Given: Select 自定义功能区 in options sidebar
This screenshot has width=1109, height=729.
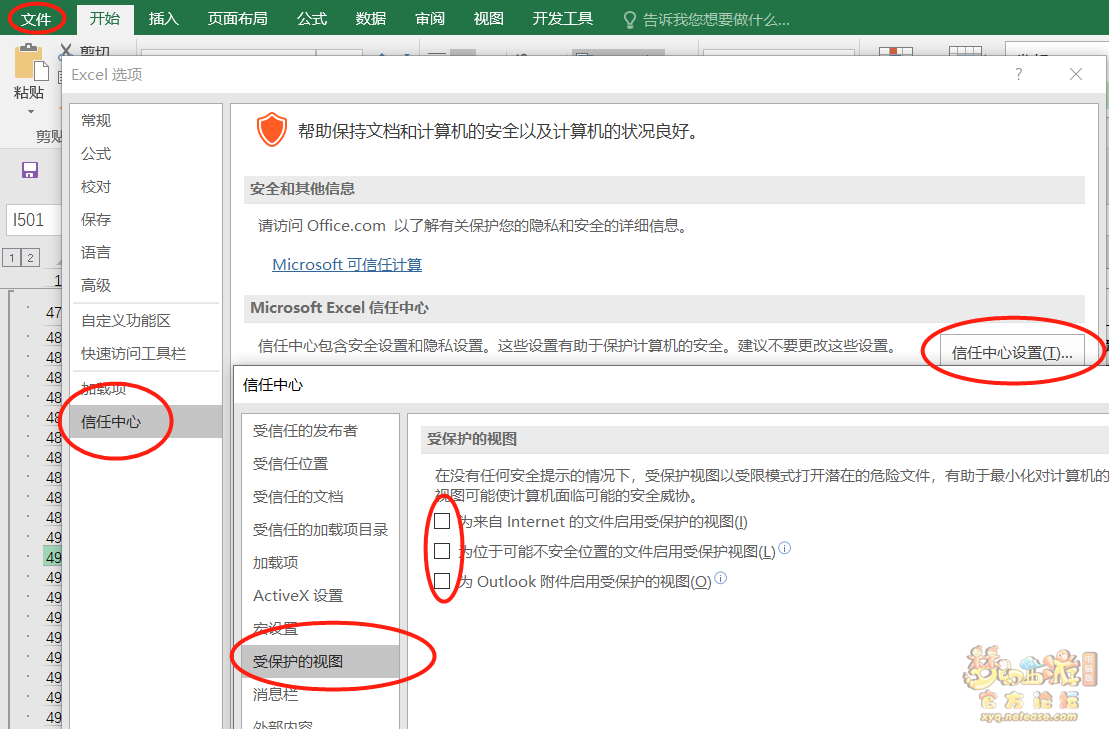Looking at the screenshot, I should (146, 321).
